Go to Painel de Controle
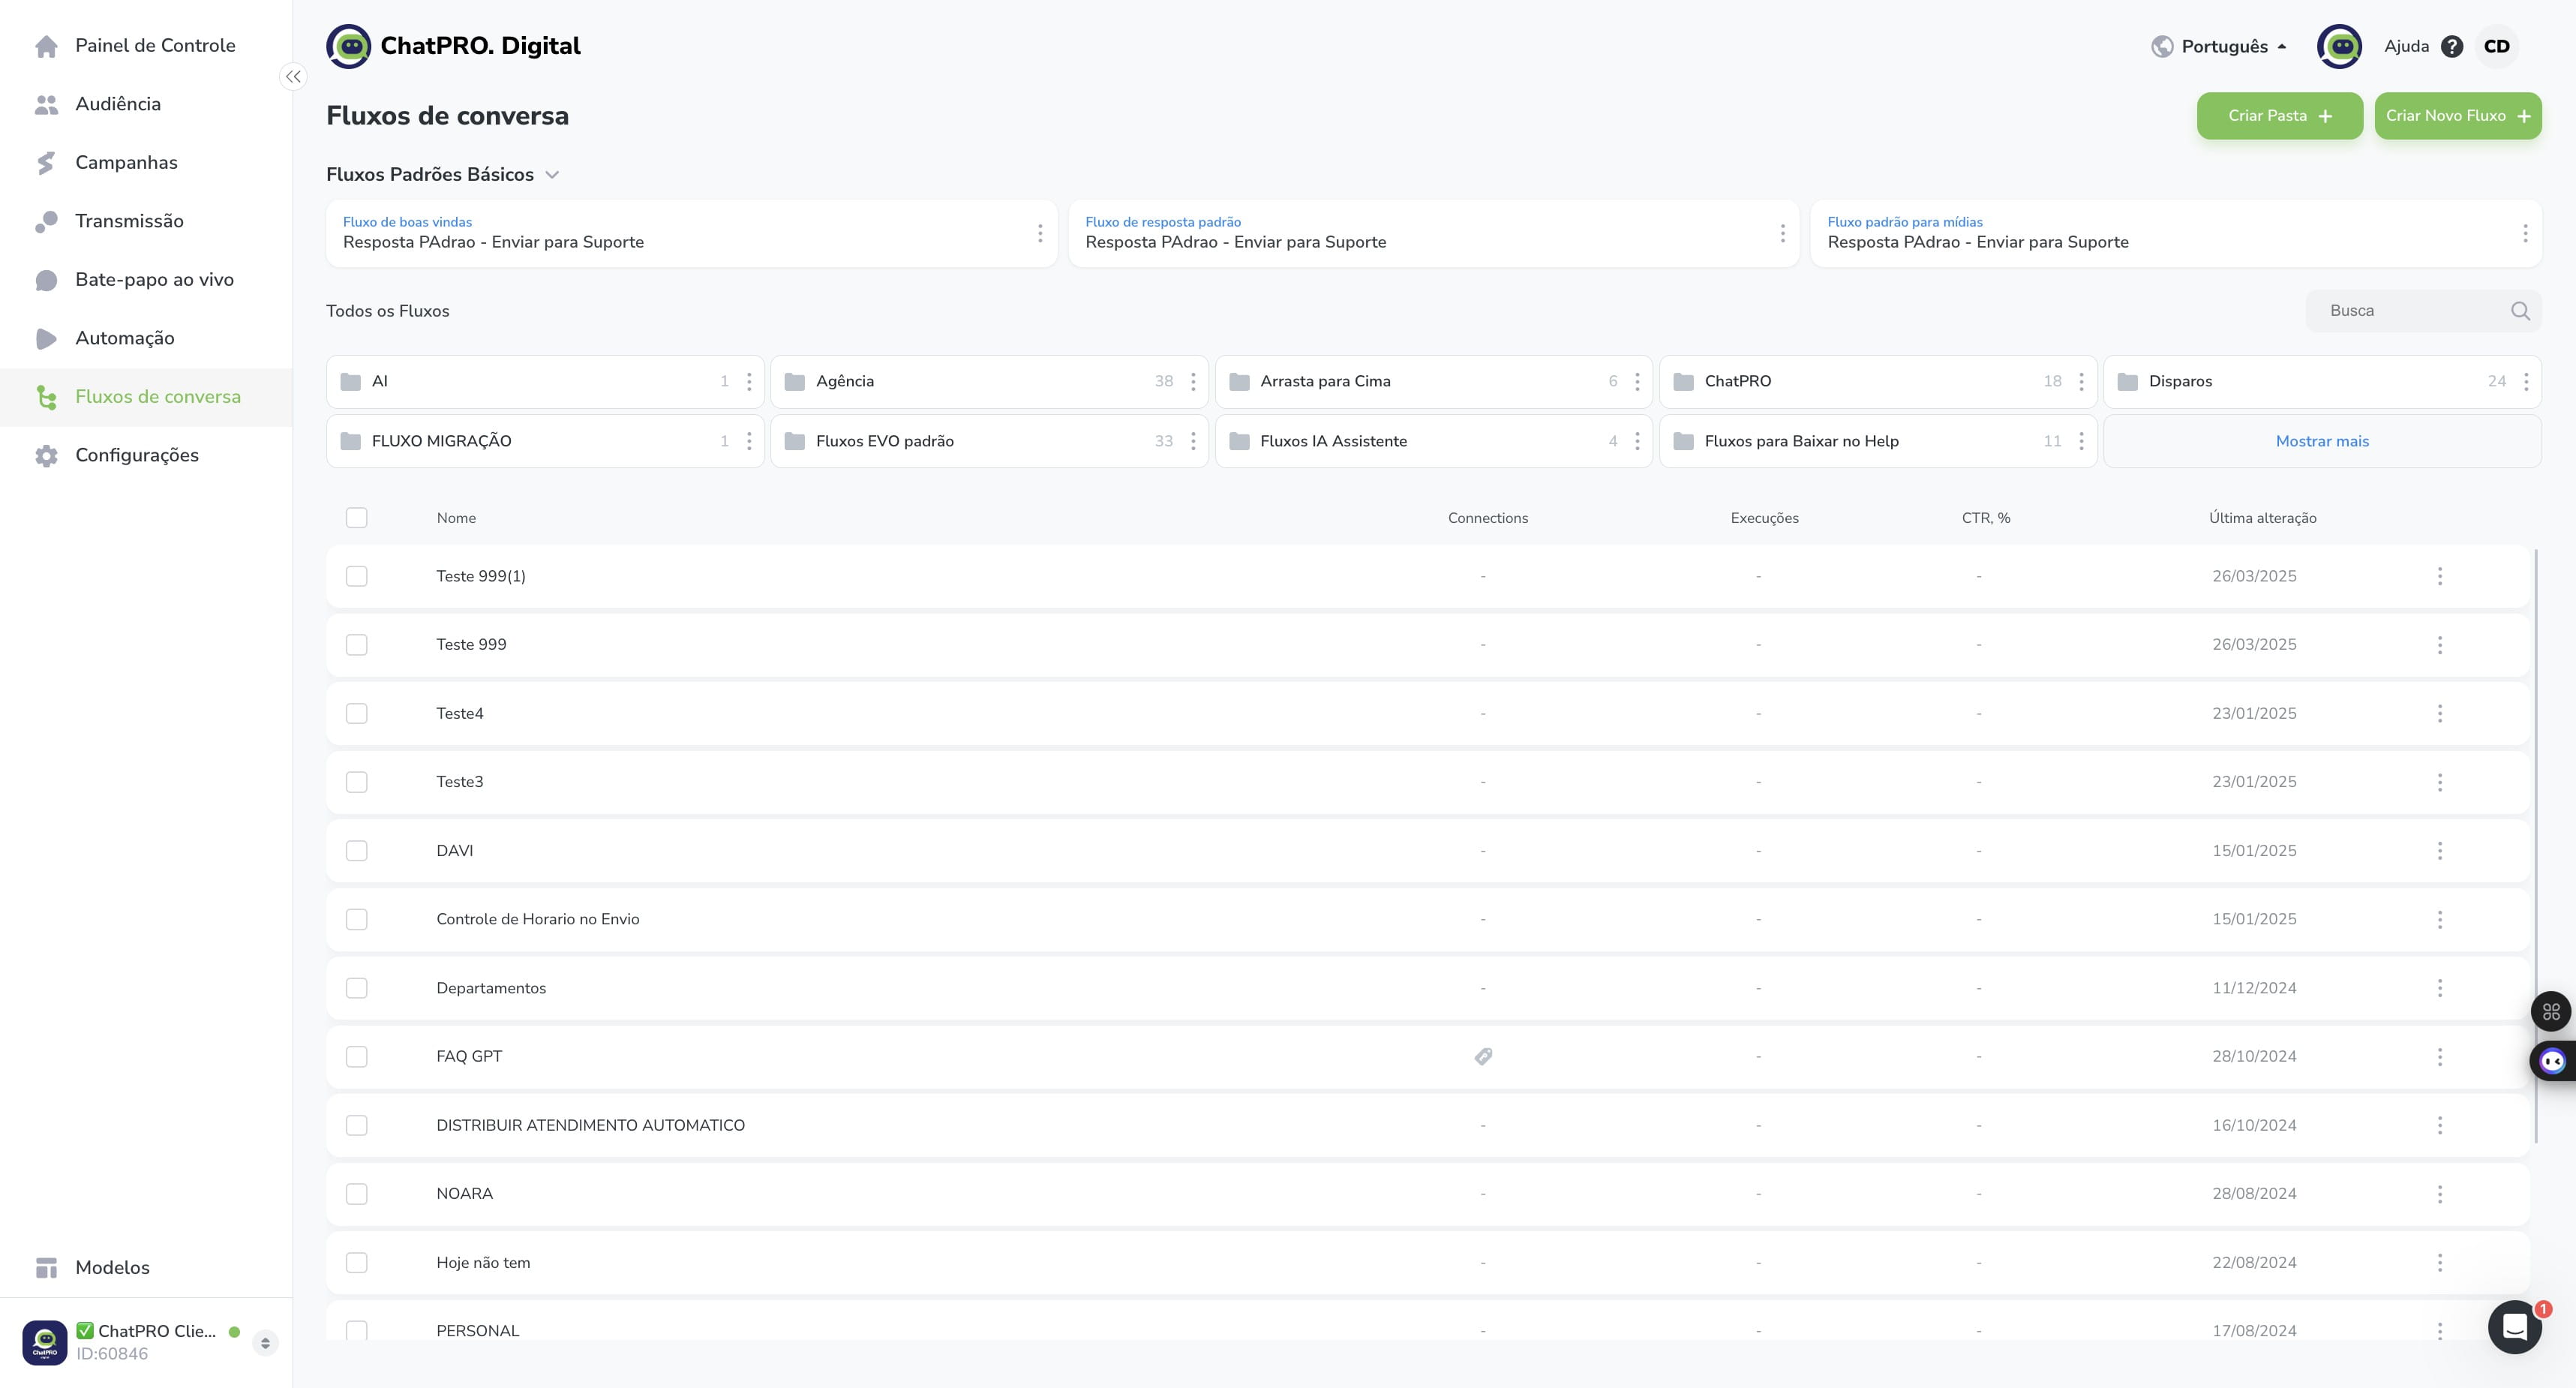Viewport: 2576px width, 1388px height. coord(146,46)
